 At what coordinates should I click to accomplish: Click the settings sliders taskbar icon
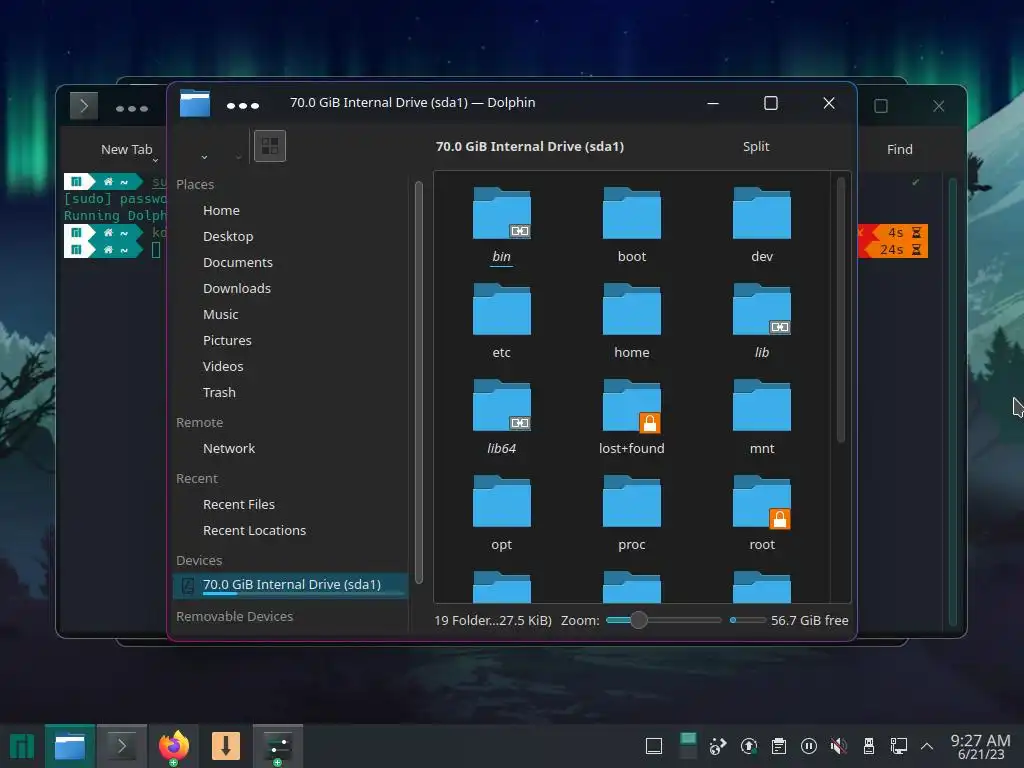click(x=278, y=746)
